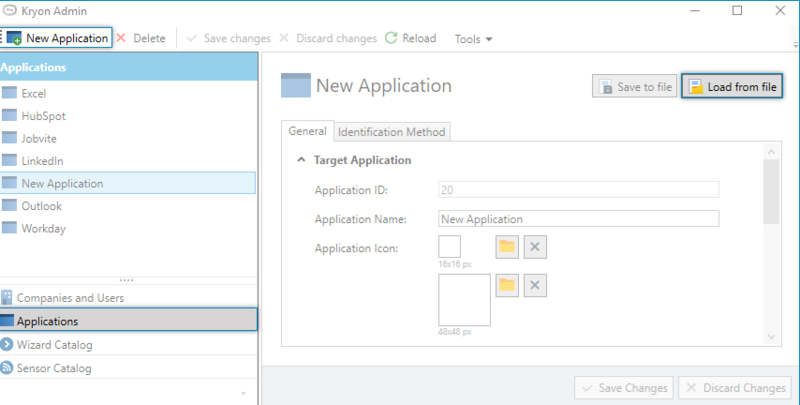
Task: Expand navigation pane options arrow at bottom
Action: coord(242,393)
